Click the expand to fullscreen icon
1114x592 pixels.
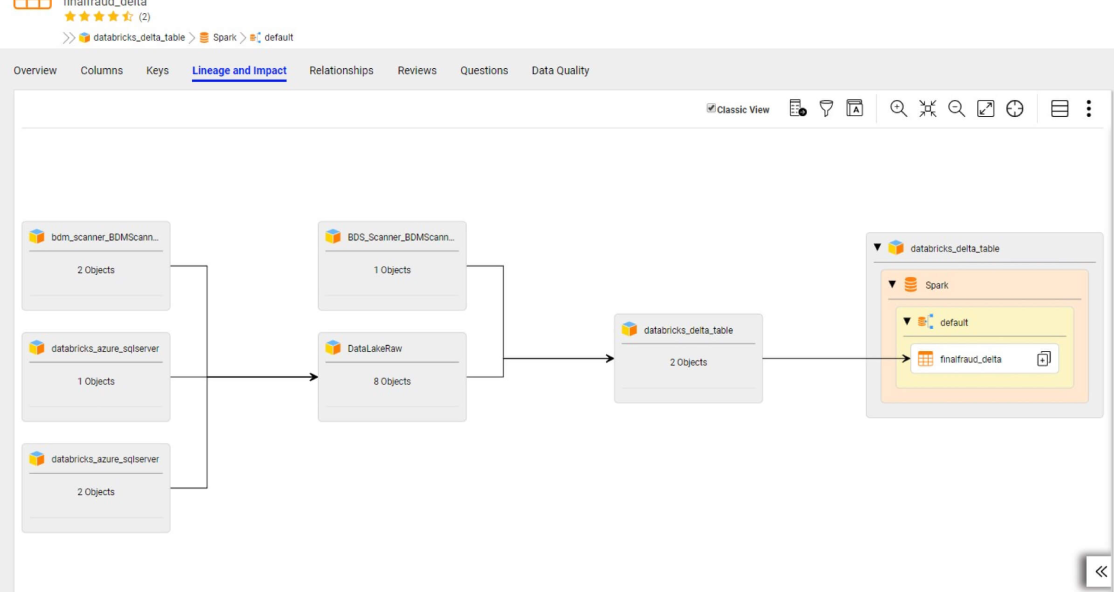[985, 109]
